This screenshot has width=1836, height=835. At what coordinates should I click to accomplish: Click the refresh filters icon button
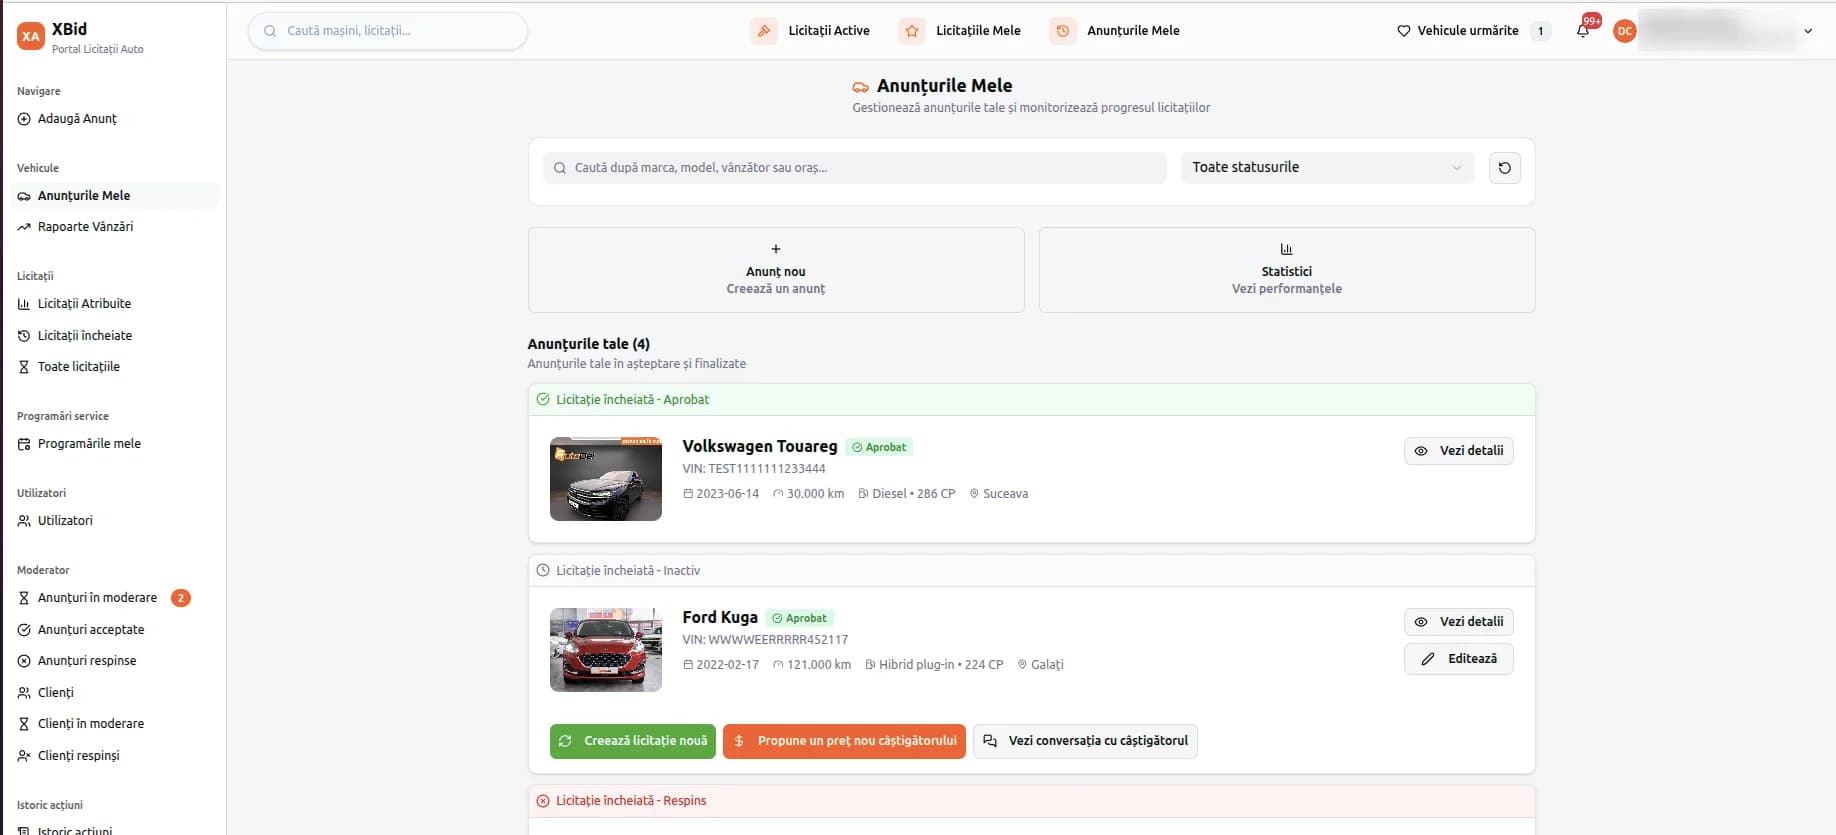pos(1505,168)
